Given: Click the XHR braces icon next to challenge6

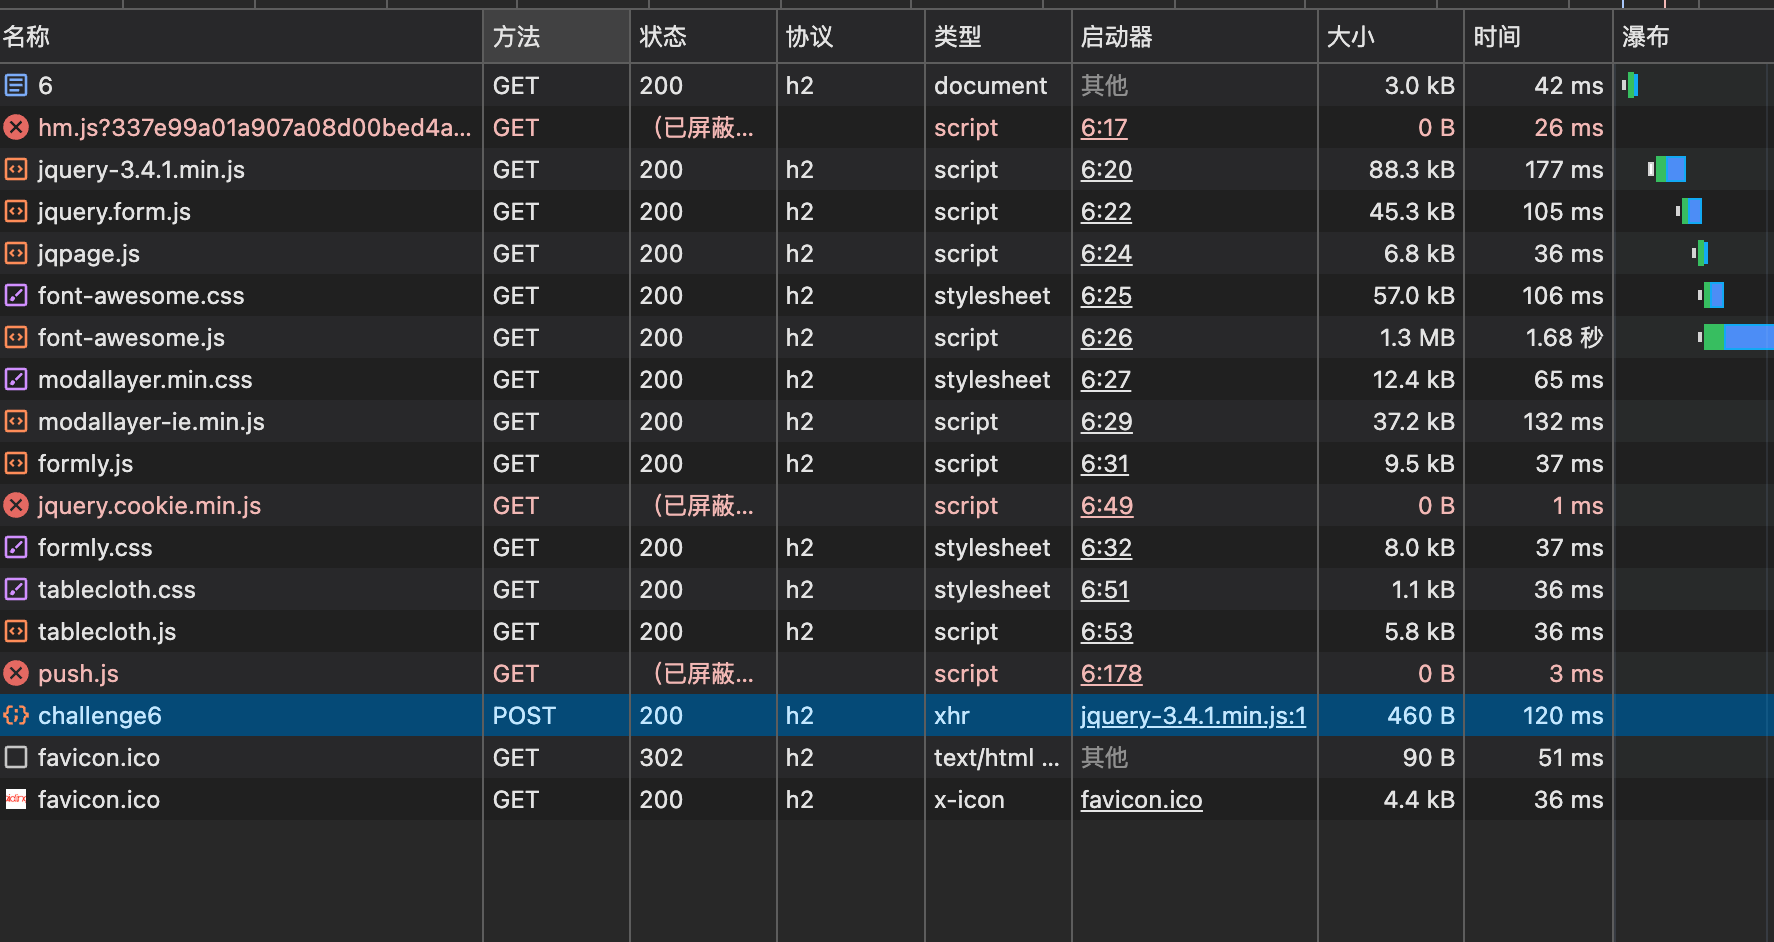Looking at the screenshot, I should click(16, 716).
